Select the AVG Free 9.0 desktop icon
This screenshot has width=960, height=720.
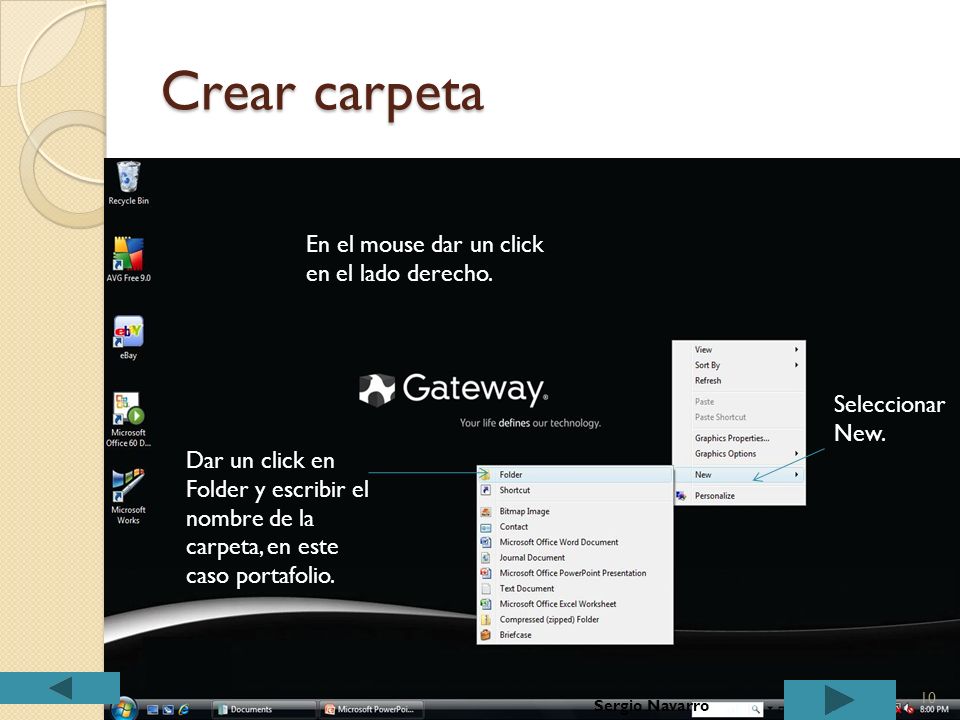(129, 259)
